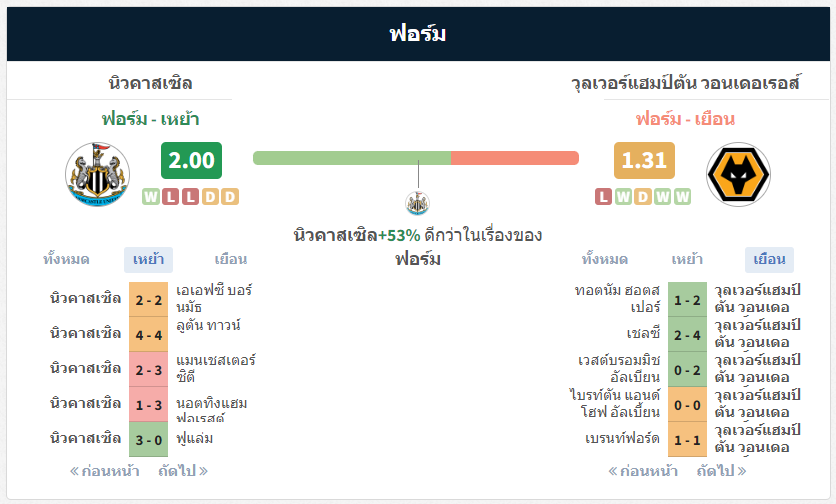Viewport: 836px width, 504px height.
Task: Select ทั้งหมด tab under Newcastle
Action: click(x=66, y=260)
